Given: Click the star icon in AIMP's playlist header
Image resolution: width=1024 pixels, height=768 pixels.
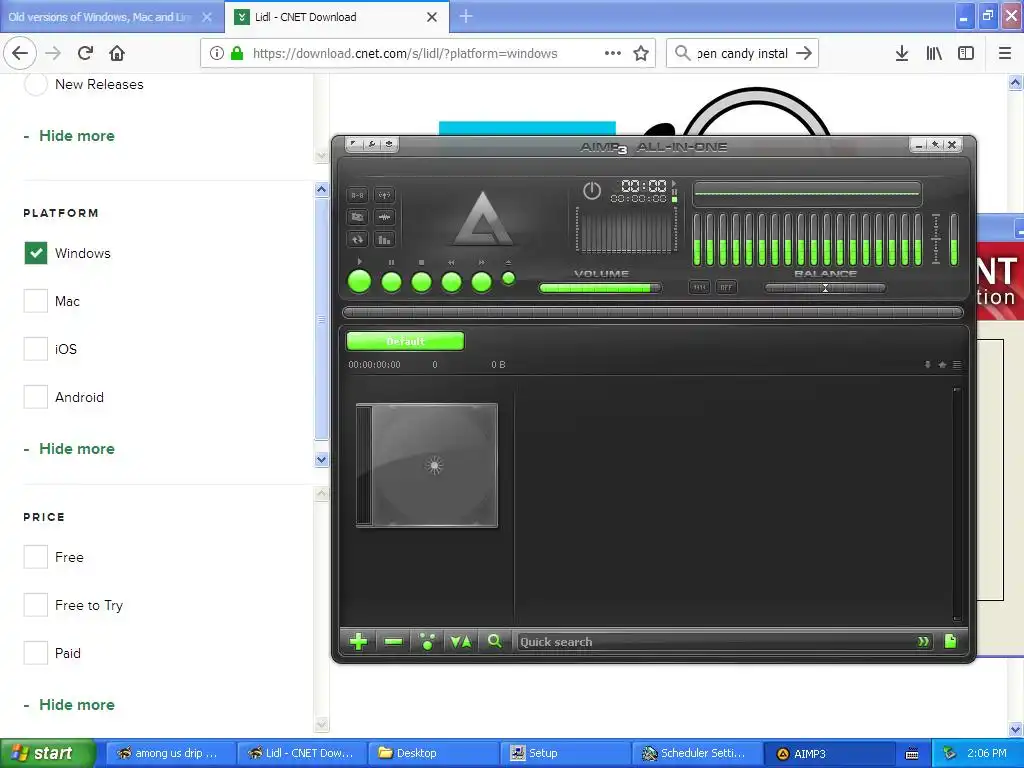Looking at the screenshot, I should (942, 364).
